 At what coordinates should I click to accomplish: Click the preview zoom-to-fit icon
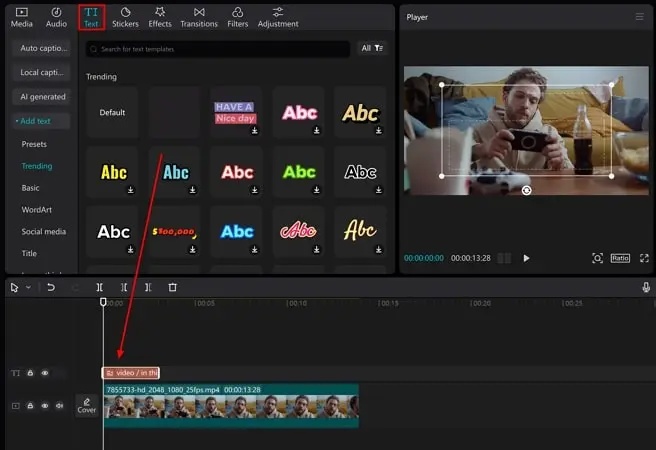[597, 258]
